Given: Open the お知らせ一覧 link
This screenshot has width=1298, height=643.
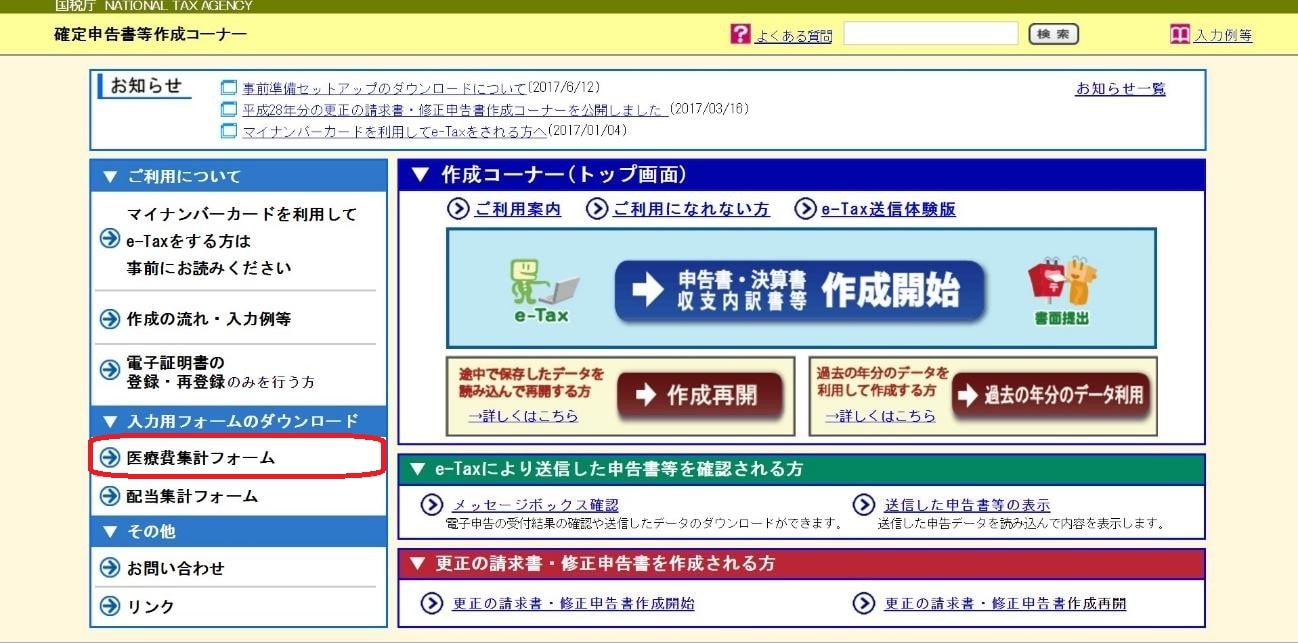Looking at the screenshot, I should (1120, 89).
